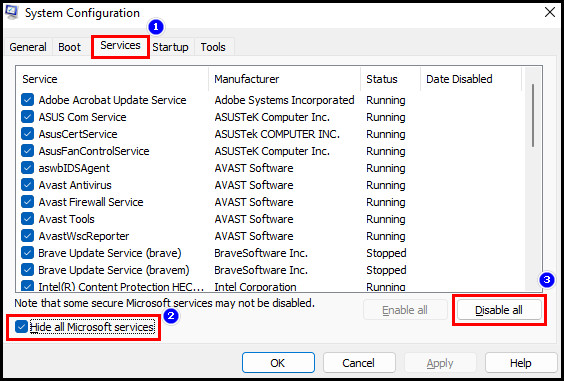Toggle the Brave Update Service (bravem) checkbox
This screenshot has width=564, height=381.
coord(27,269)
